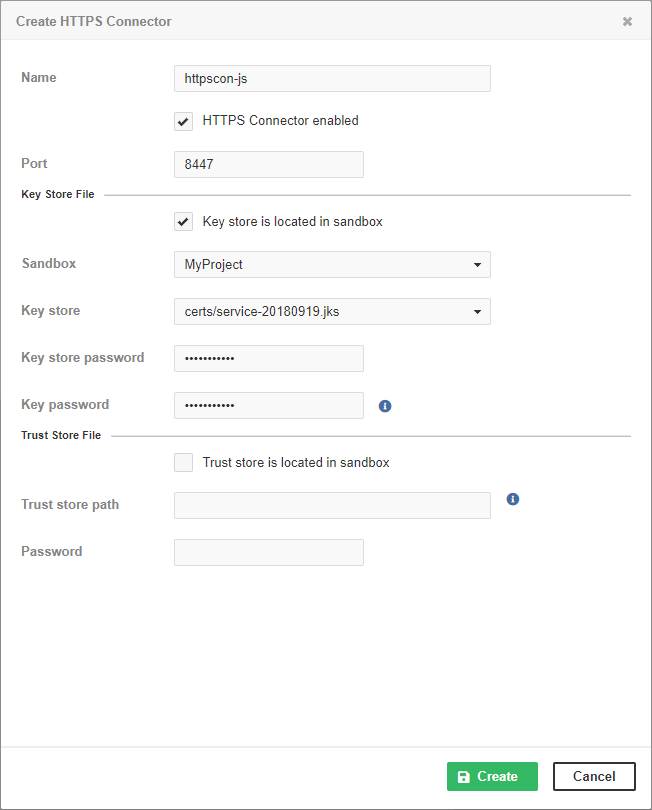Click the save icon inside the Create button
The image size is (652, 810).
pyautogui.click(x=464, y=776)
